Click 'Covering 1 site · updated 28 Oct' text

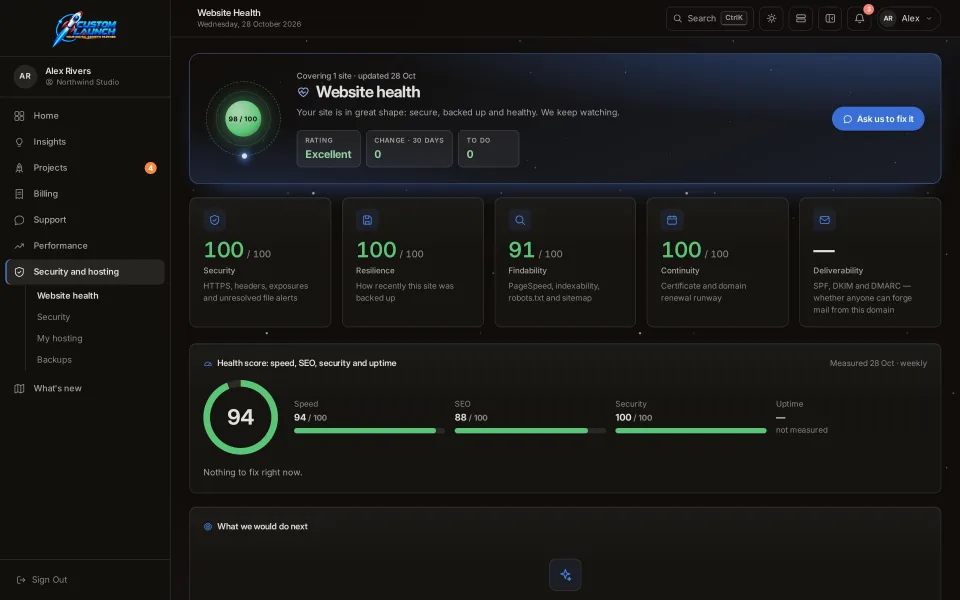356,76
